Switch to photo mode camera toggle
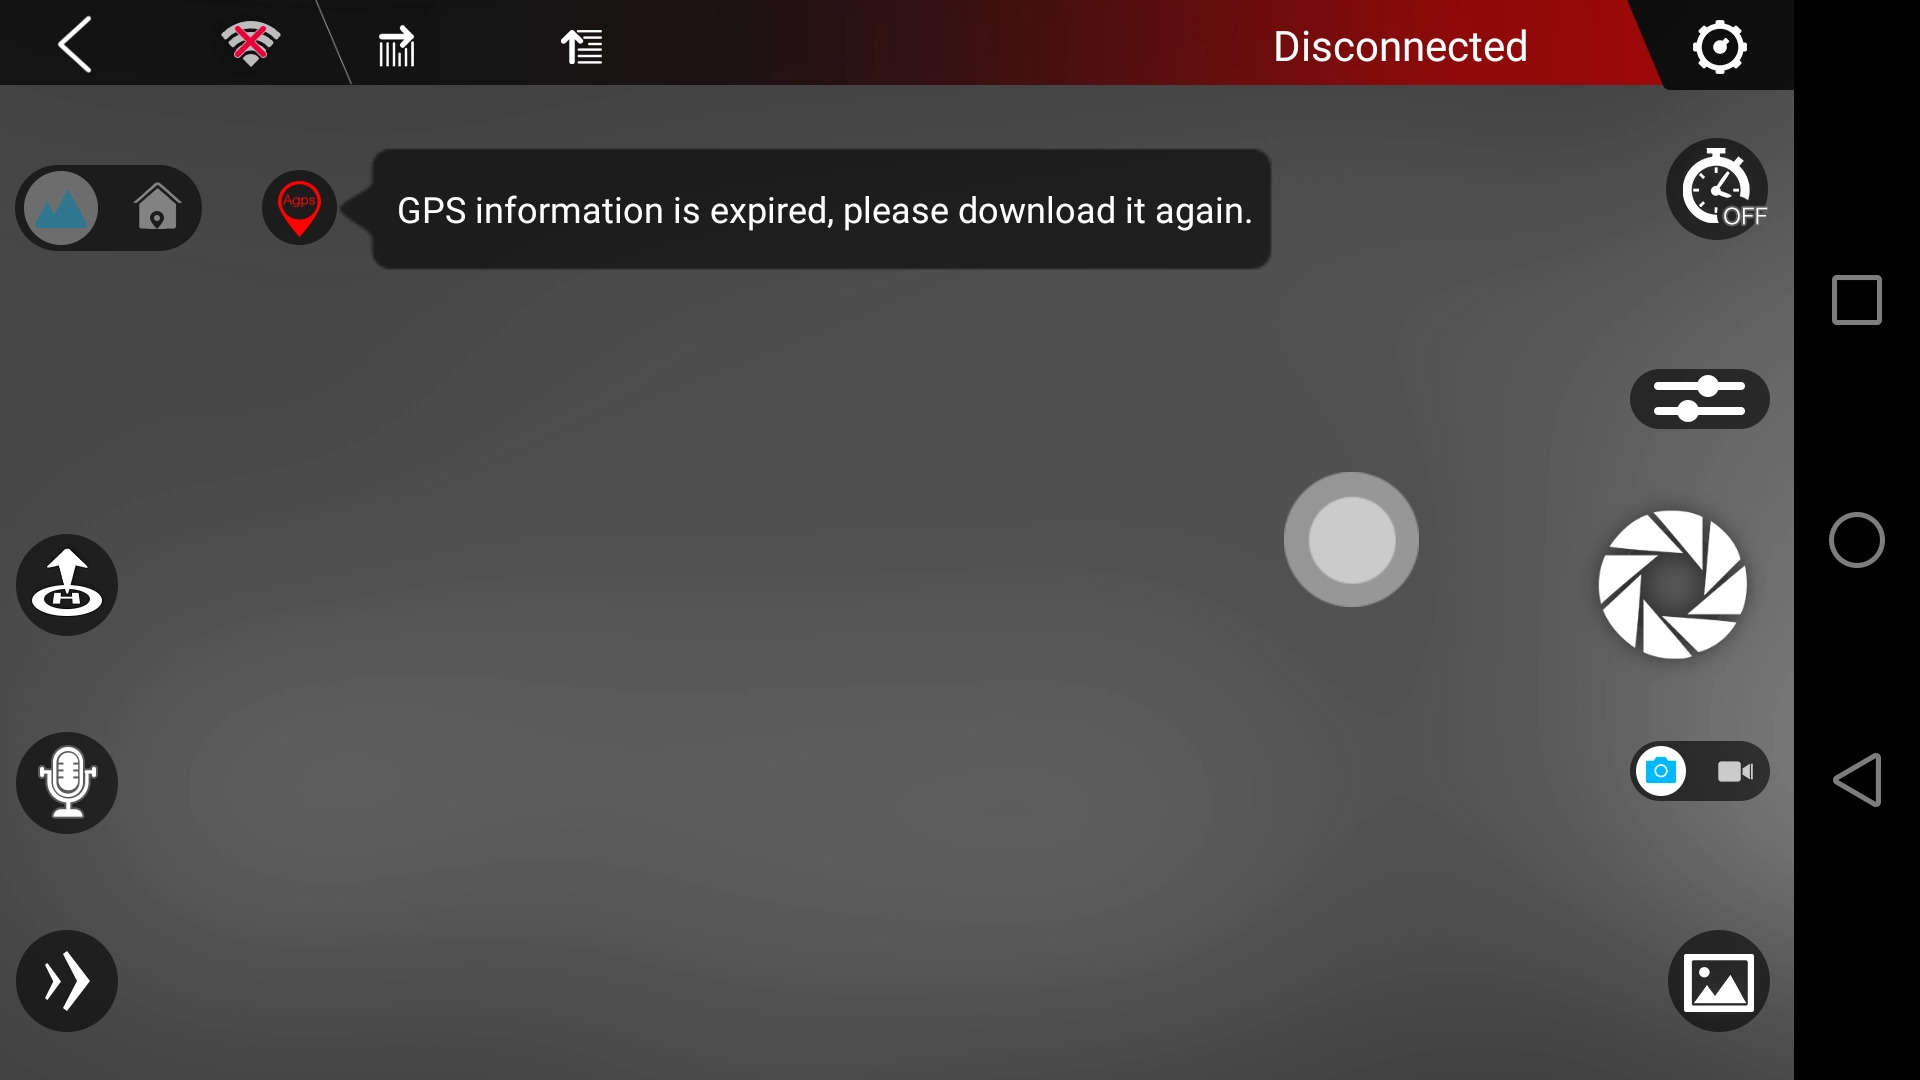 (x=1661, y=771)
